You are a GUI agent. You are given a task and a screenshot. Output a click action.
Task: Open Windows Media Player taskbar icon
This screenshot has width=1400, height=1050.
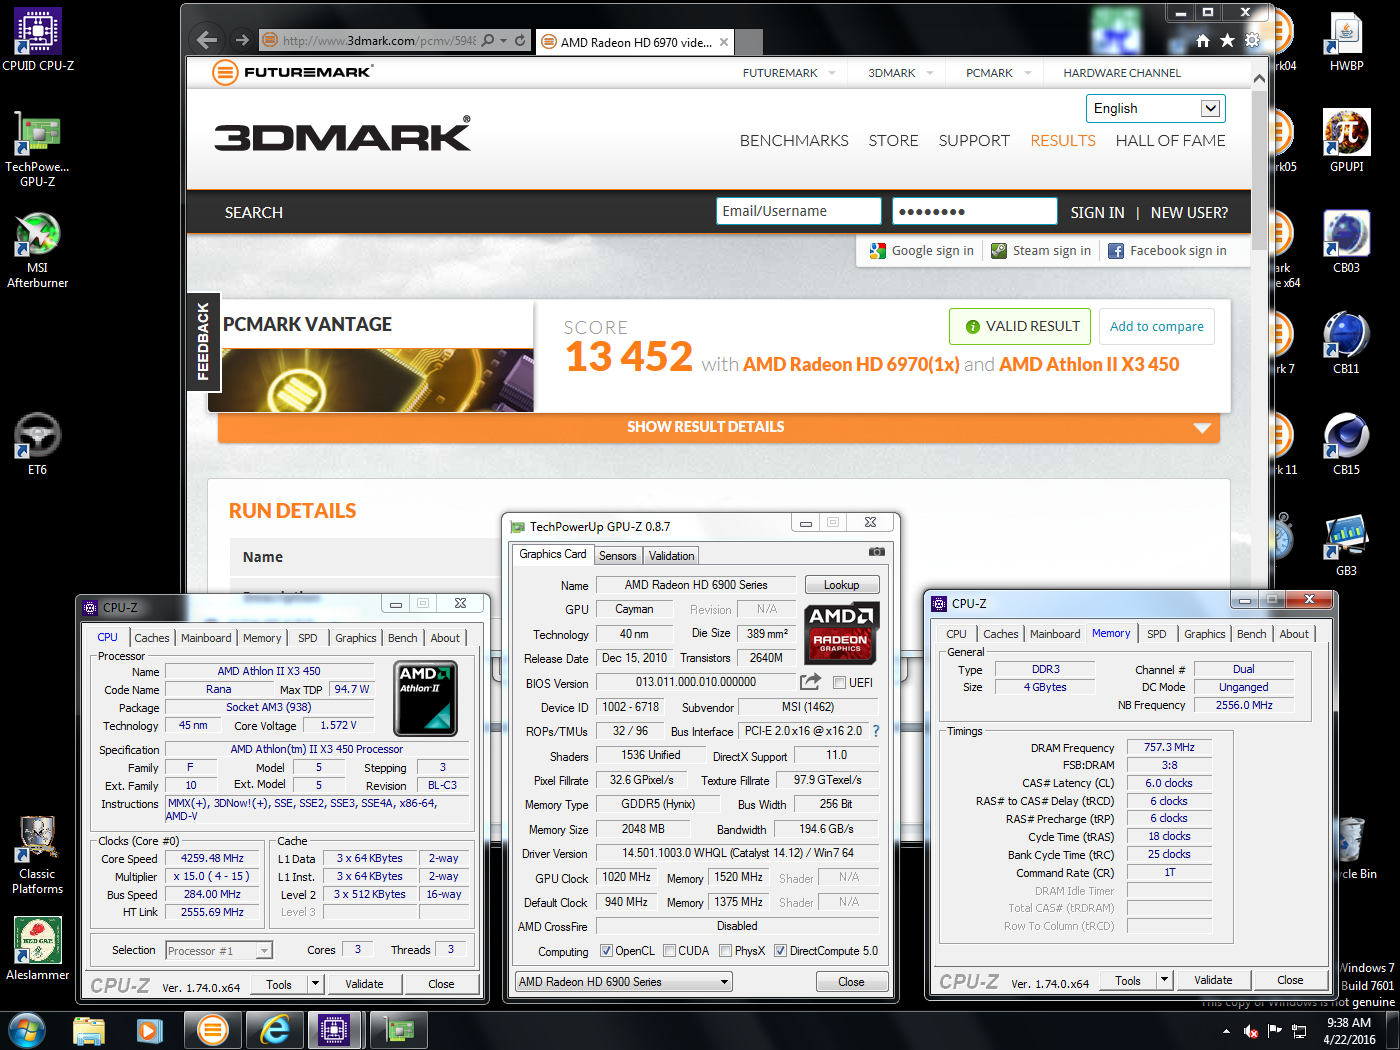pos(149,1030)
